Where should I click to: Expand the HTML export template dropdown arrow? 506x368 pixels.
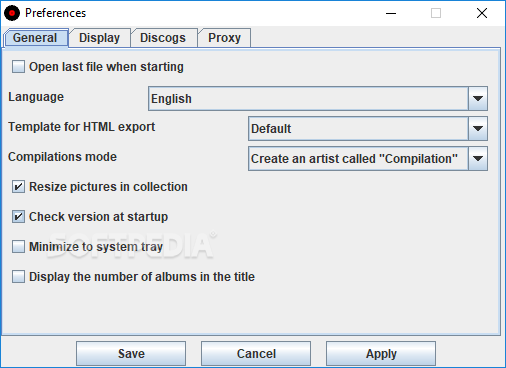click(478, 129)
